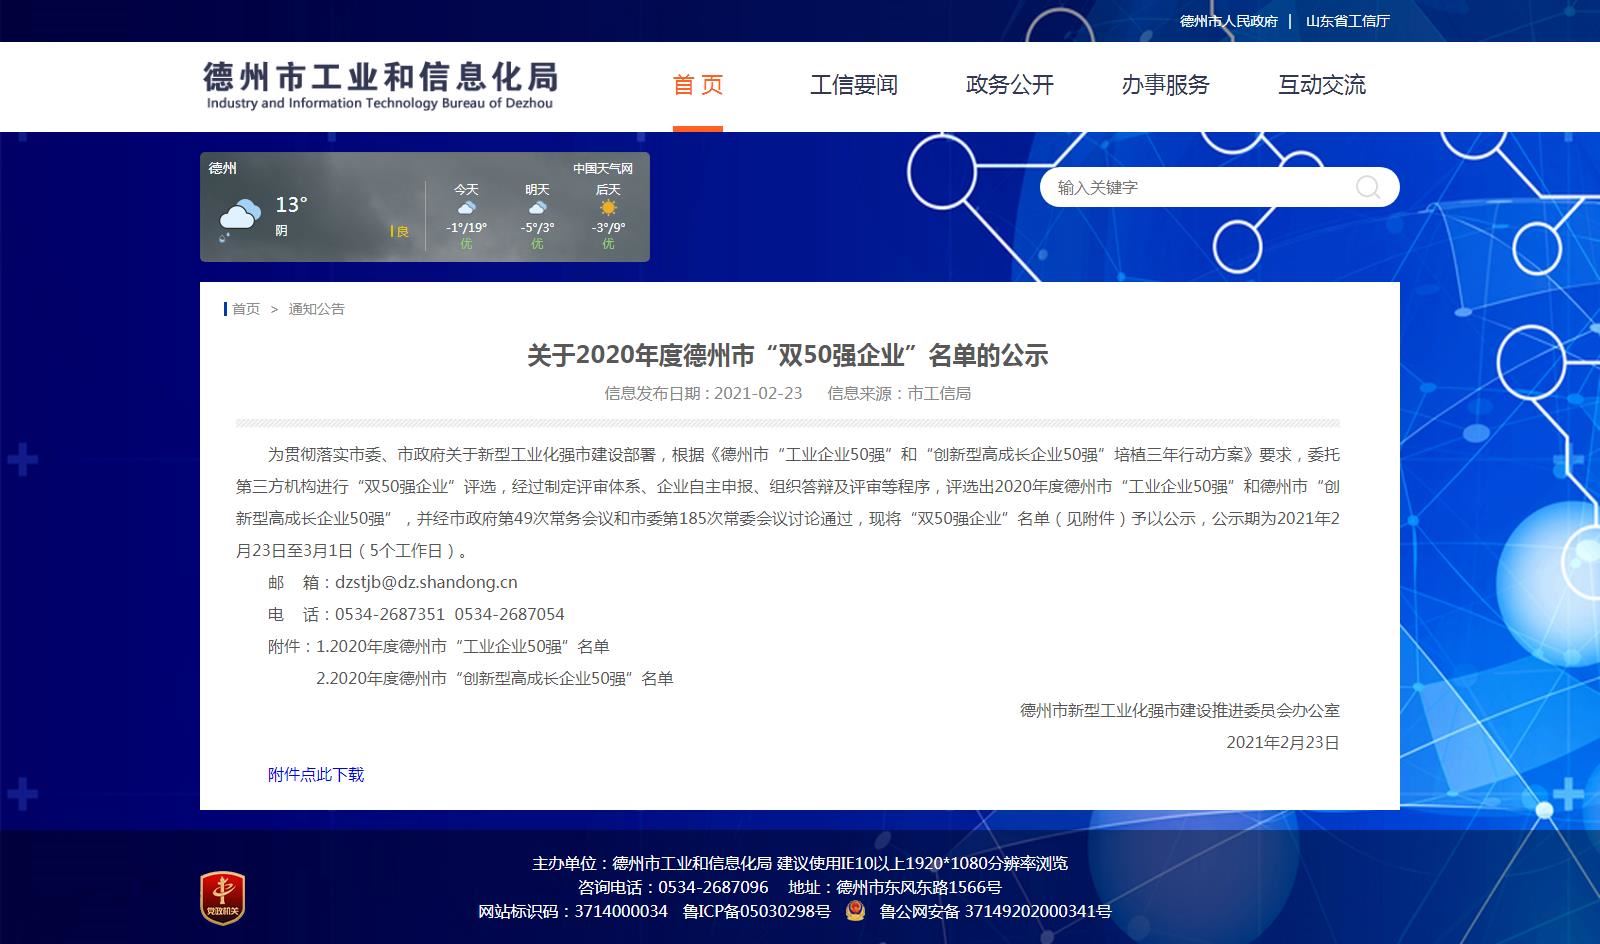Click the article title 关于2020年度德州市双50强企业
Viewport: 1600px width, 944px height.
tap(788, 355)
